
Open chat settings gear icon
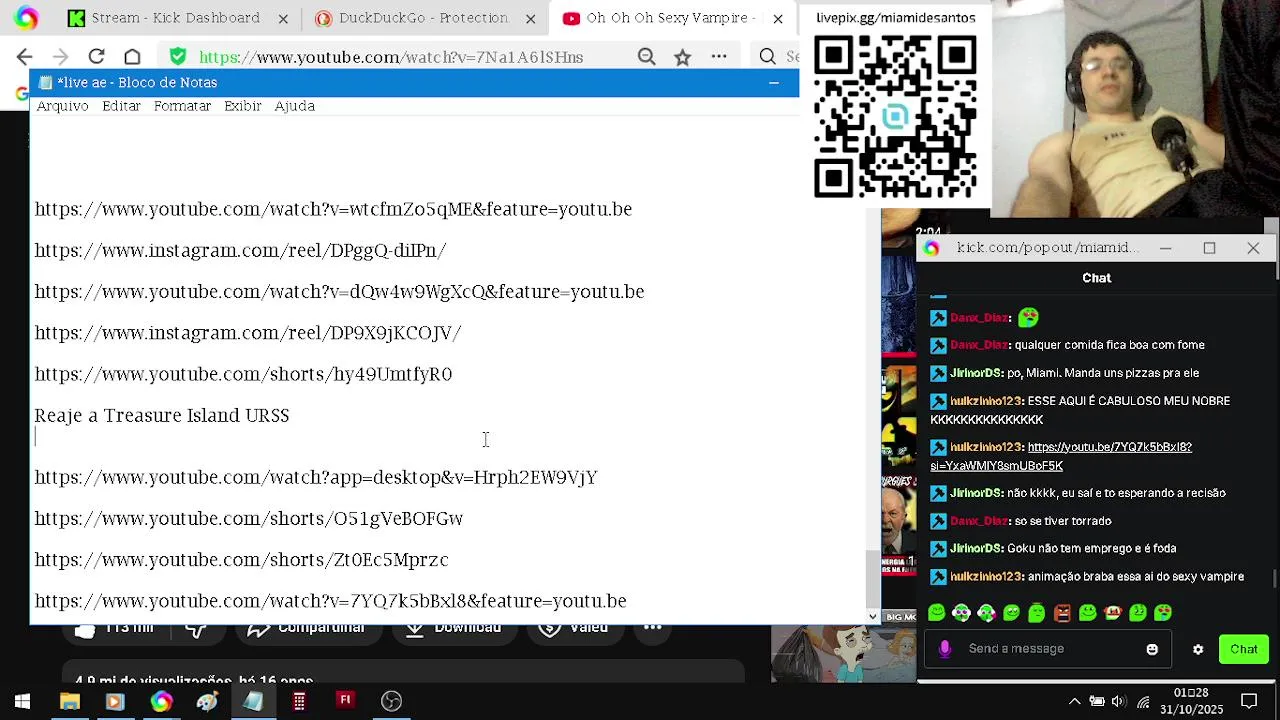(x=1198, y=650)
